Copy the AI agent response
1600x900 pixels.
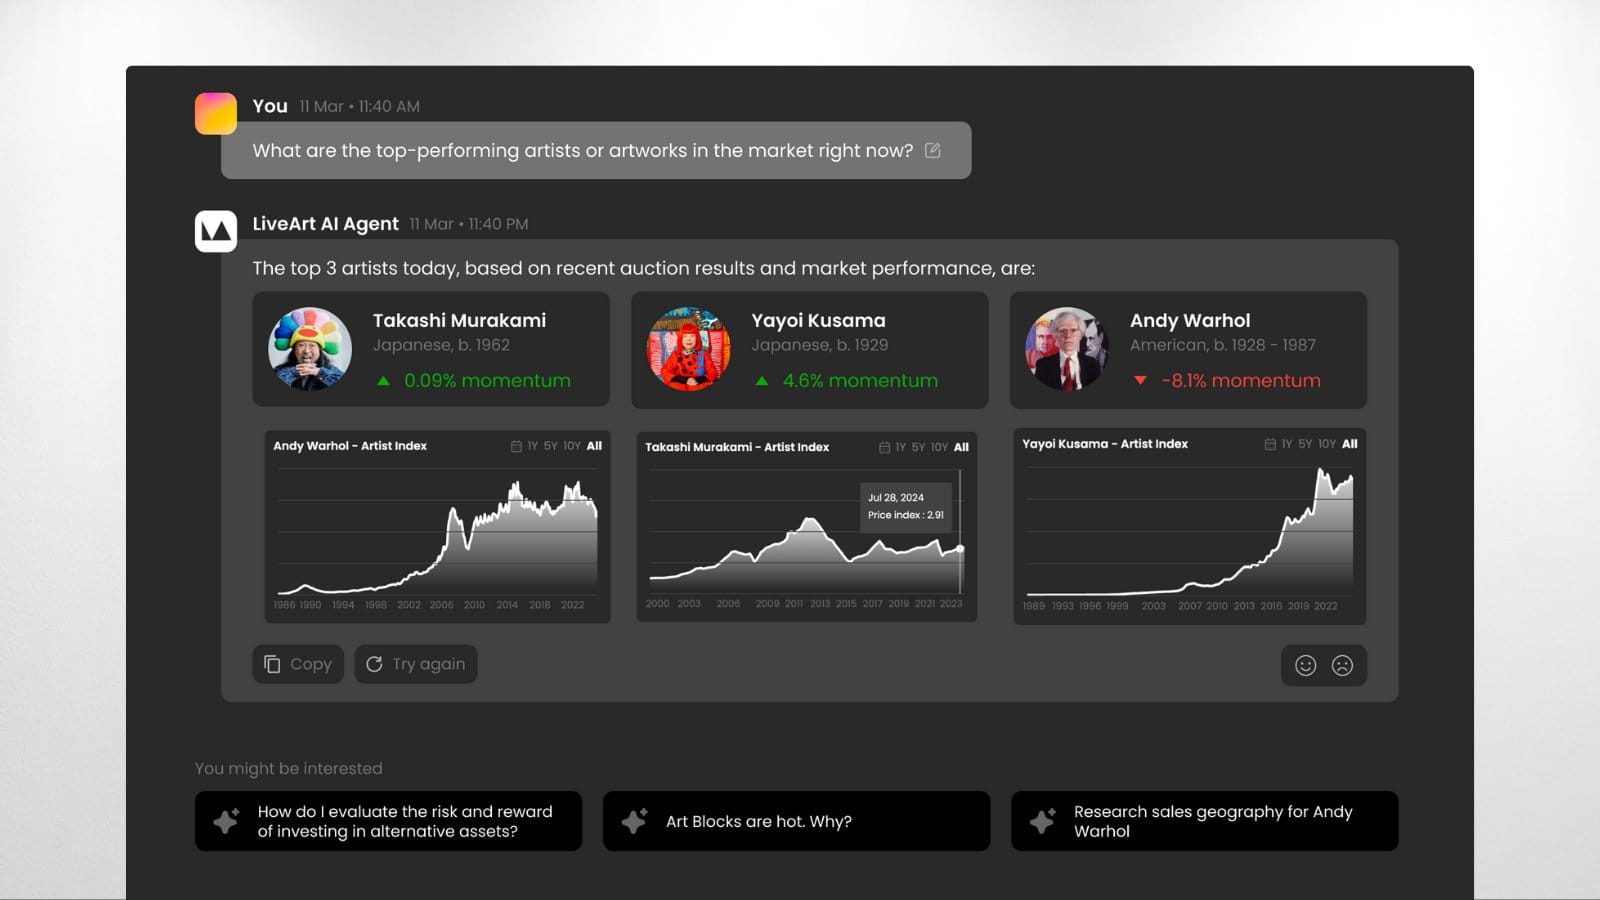coord(298,664)
